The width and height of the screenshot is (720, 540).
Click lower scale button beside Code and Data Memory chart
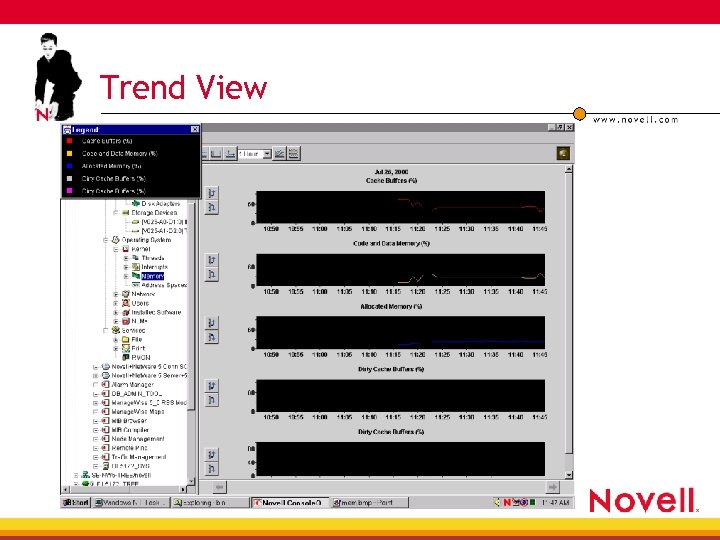point(211,274)
